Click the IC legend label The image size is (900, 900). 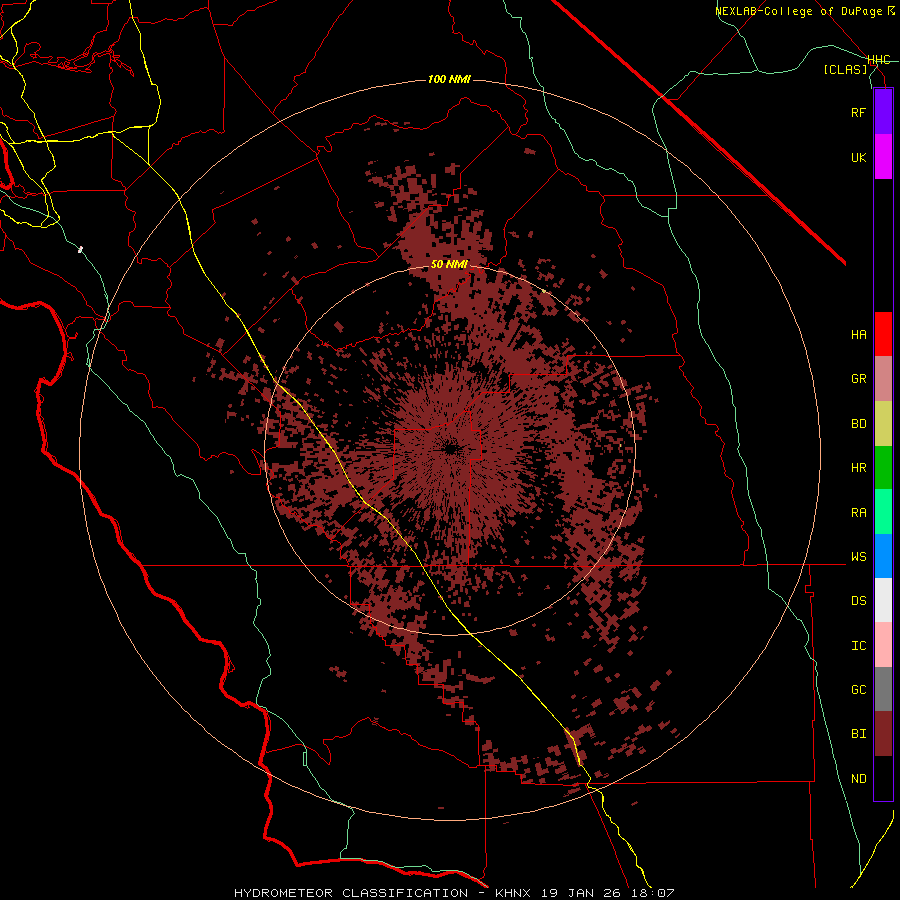pyautogui.click(x=858, y=646)
